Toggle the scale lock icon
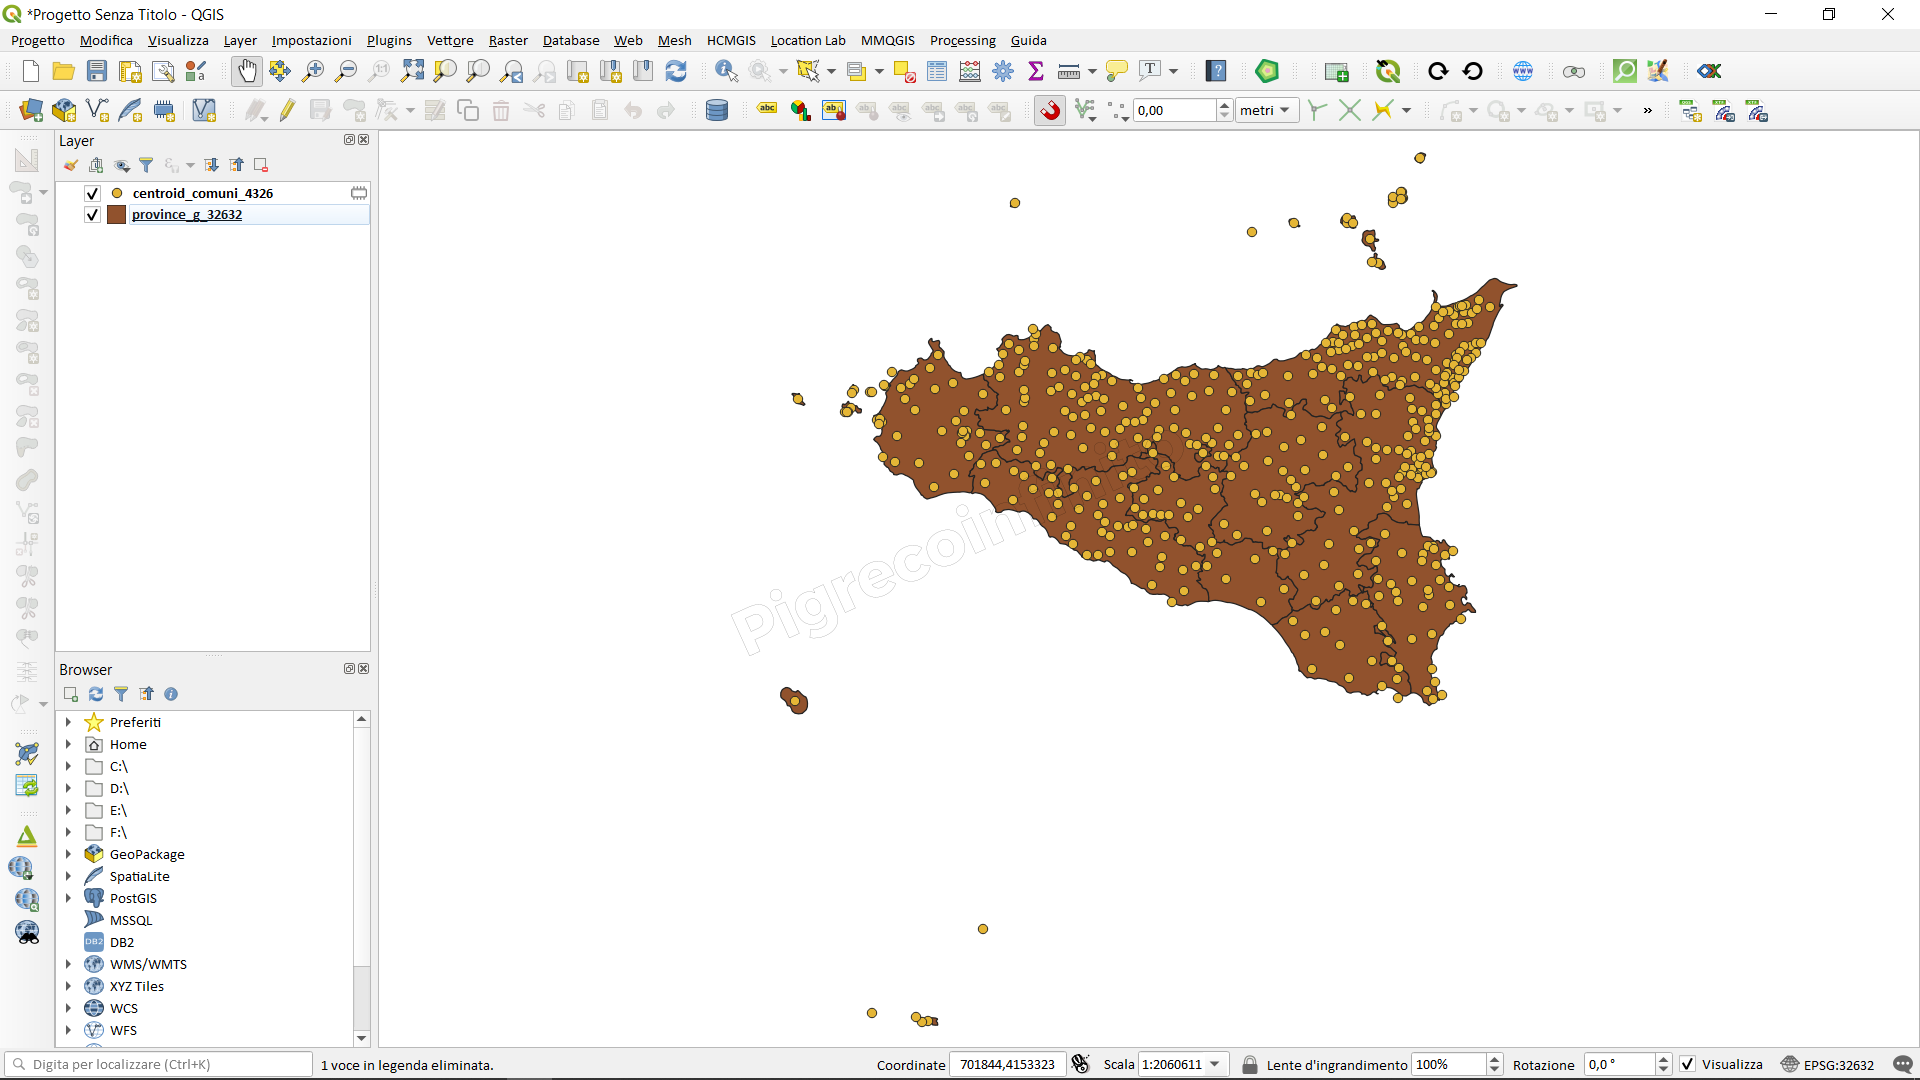1920x1080 pixels. pos(1250,1064)
